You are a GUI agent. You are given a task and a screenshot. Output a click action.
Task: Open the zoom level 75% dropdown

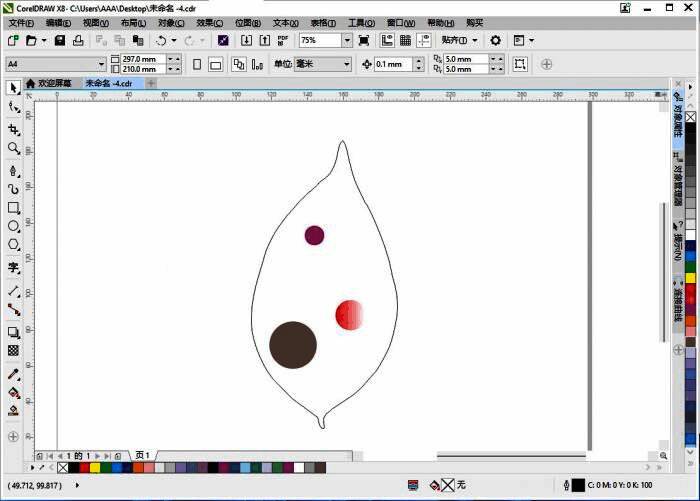[x=347, y=41]
